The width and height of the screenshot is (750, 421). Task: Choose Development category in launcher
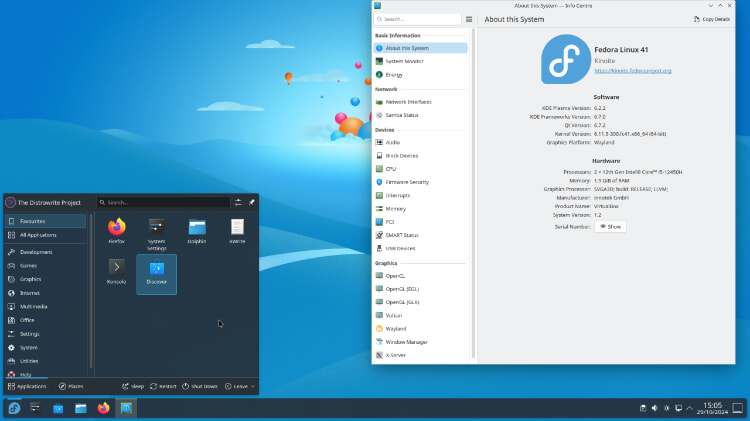[x=45, y=252]
